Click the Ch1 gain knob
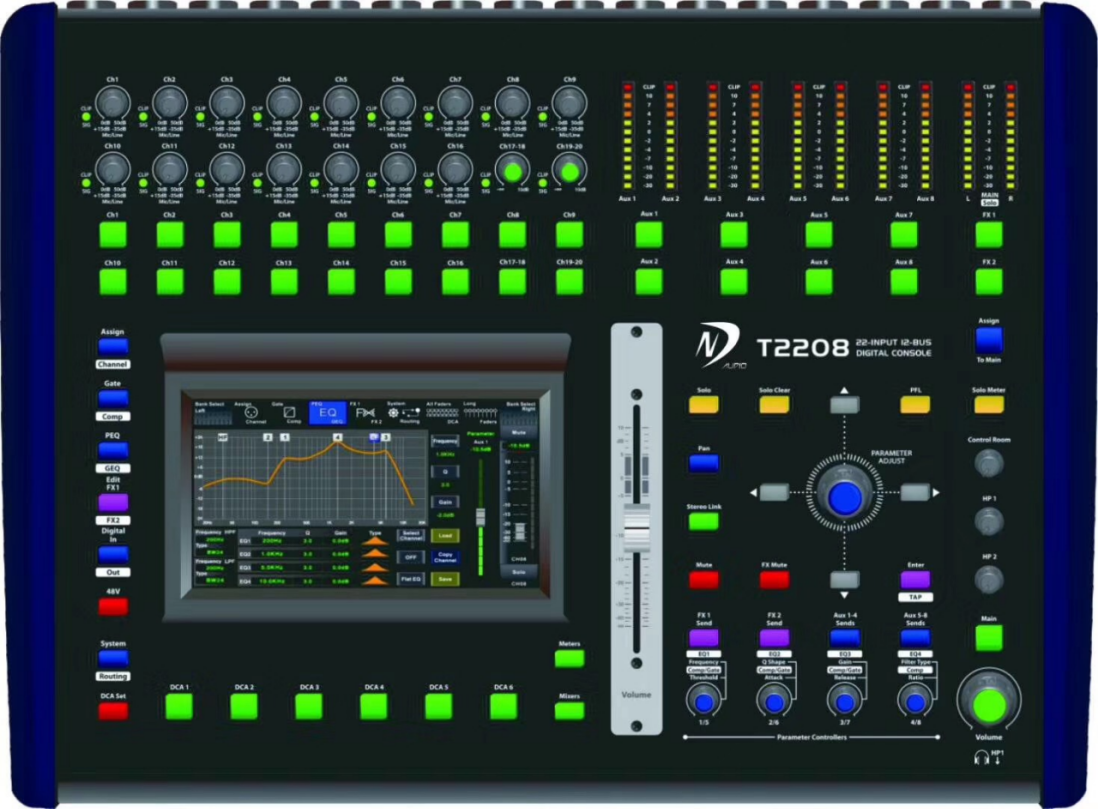The width and height of the screenshot is (1099, 809). (113, 103)
